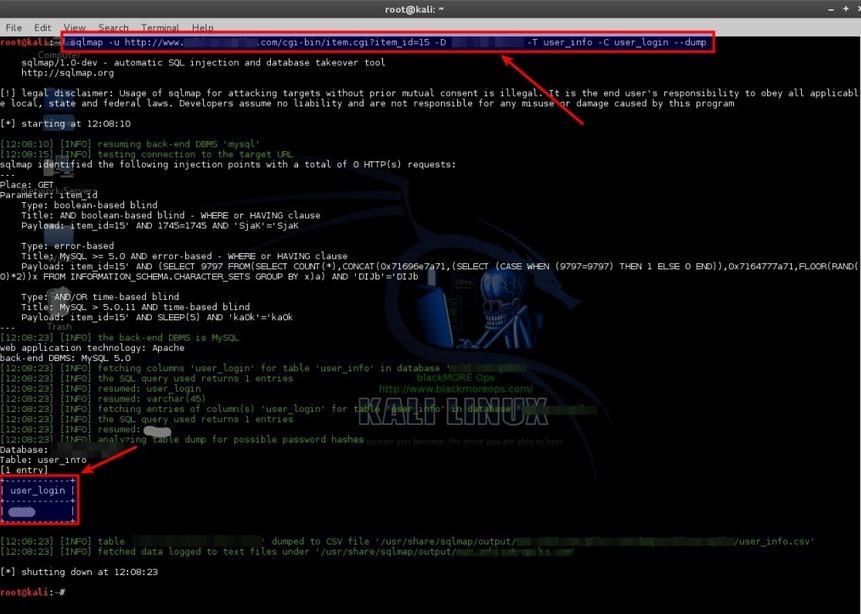The width and height of the screenshot is (861, 614).
Task: Click "fetching columns 'user_login'" info line
Action: point(264,368)
